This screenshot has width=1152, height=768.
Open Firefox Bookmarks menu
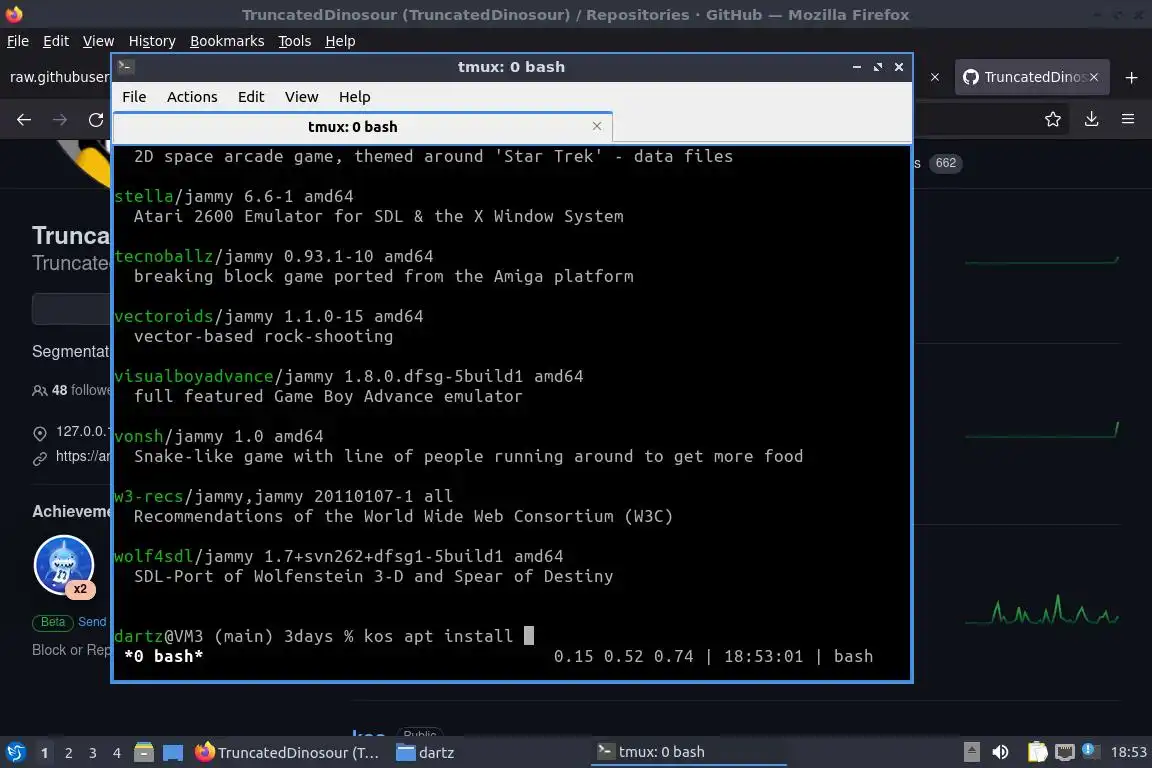click(227, 41)
